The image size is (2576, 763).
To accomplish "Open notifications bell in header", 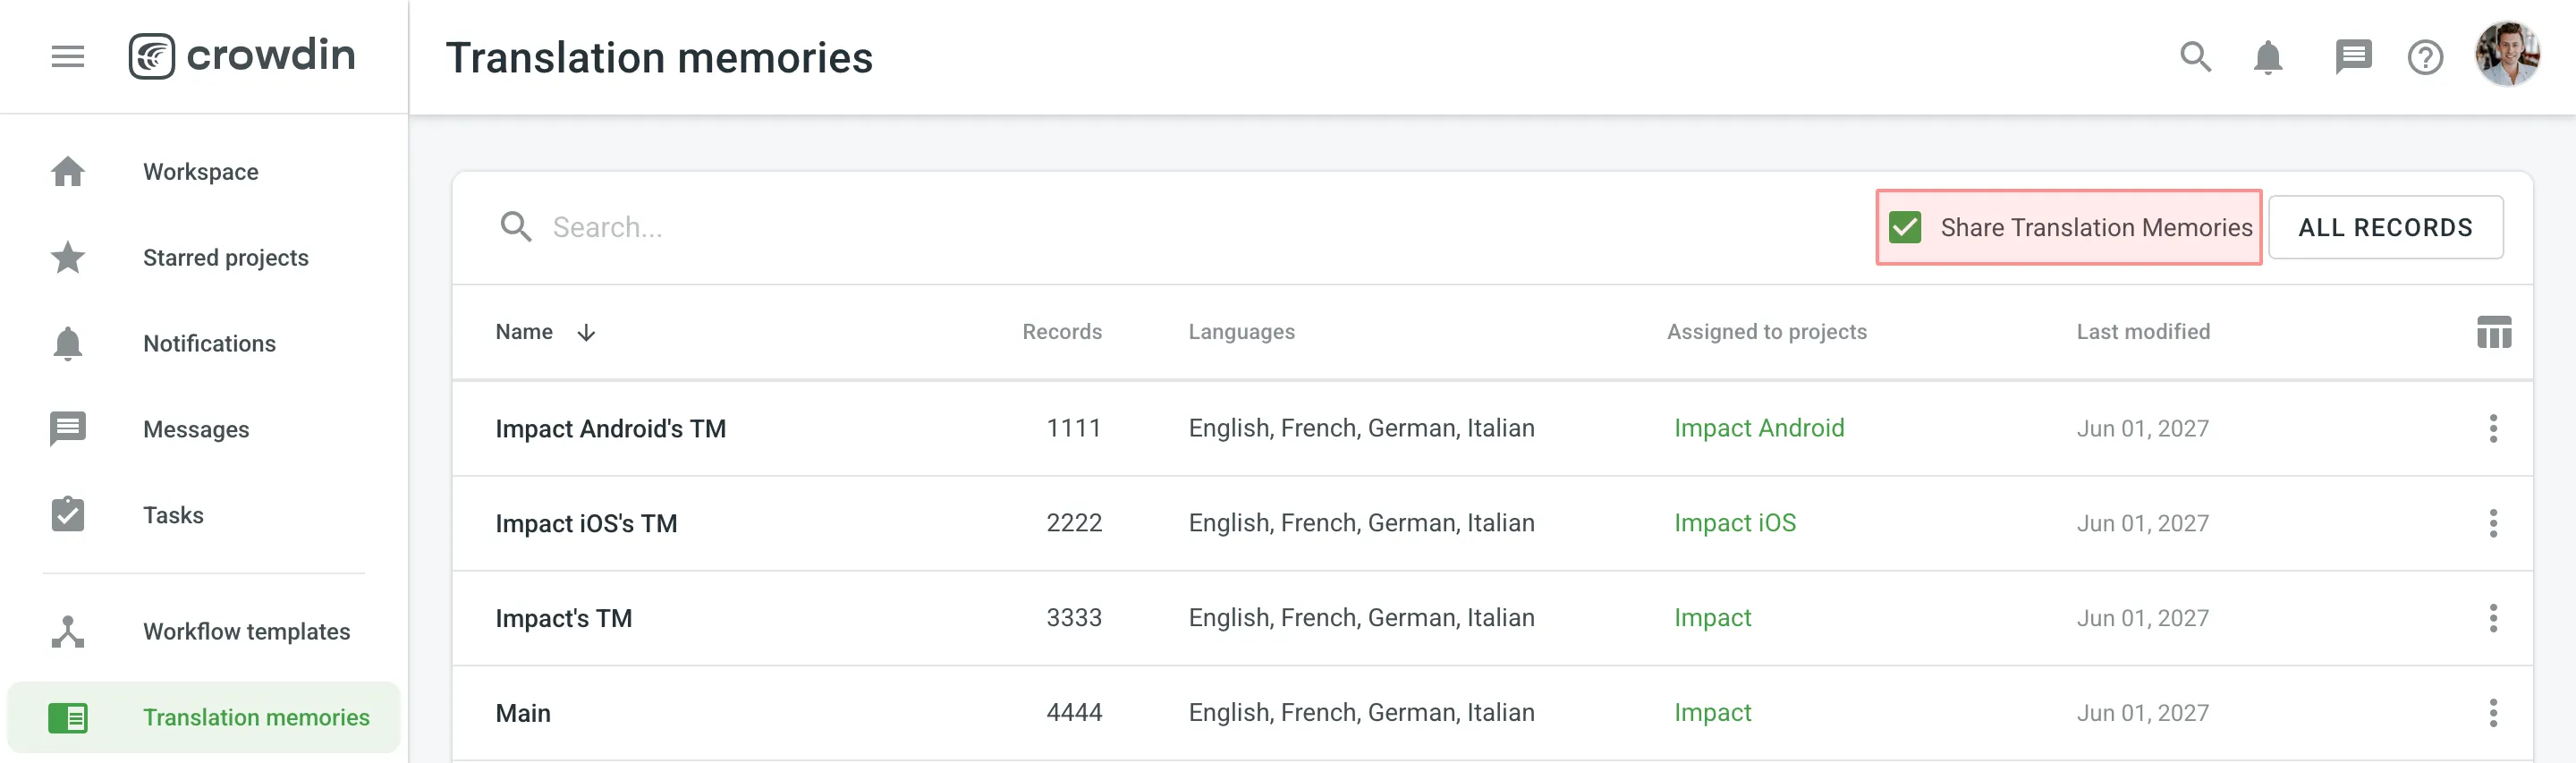I will click(x=2268, y=57).
